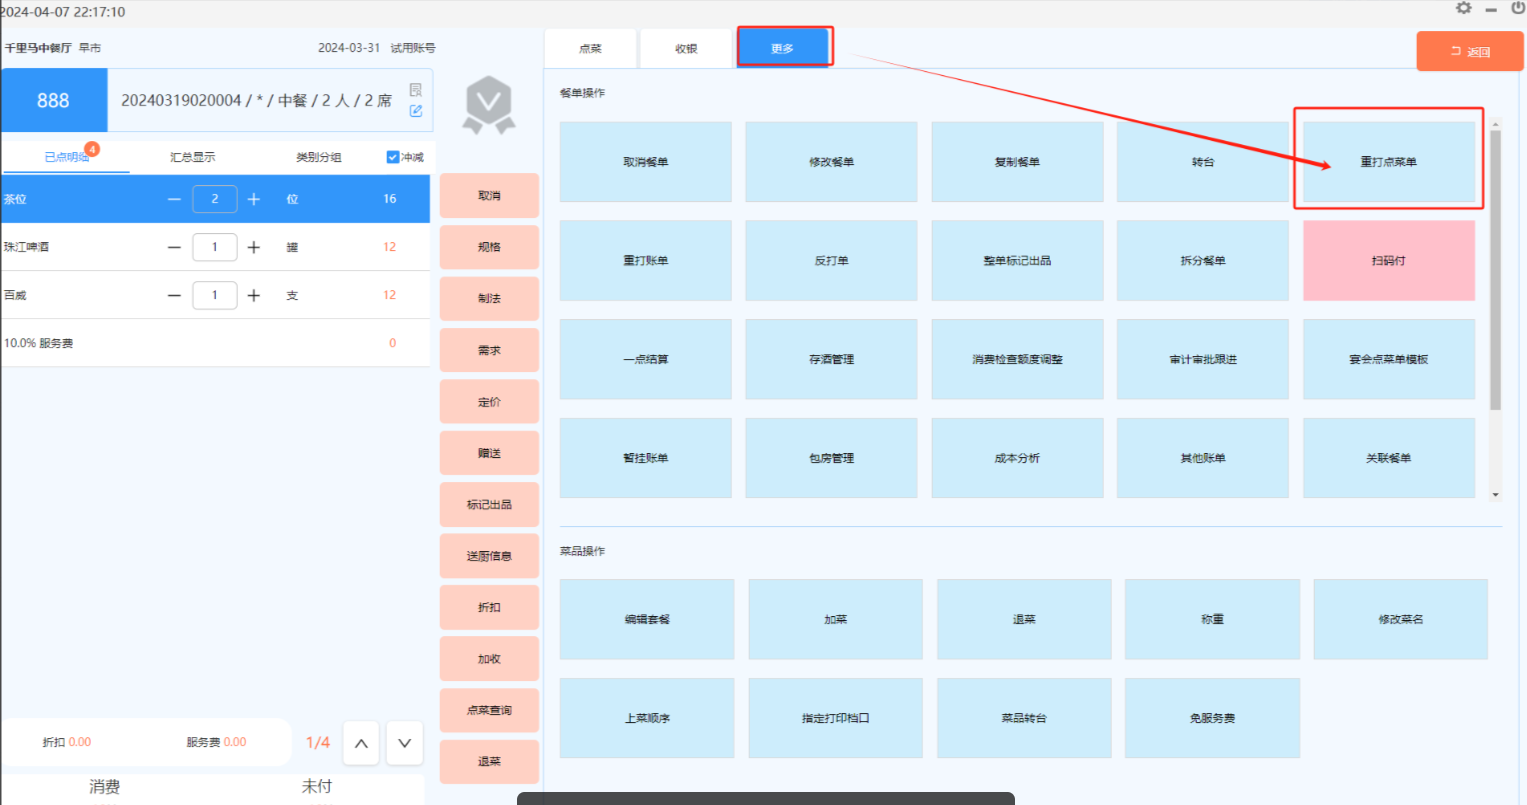This screenshot has width=1527, height=805.
Task: Click the 珠江啤酒 quantity input field
Action: pyautogui.click(x=214, y=247)
